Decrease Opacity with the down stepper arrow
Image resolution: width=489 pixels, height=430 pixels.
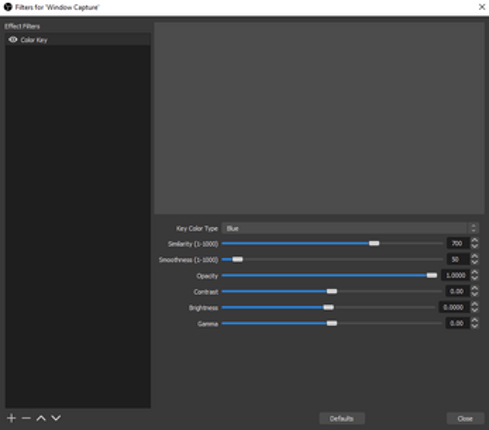(475, 278)
